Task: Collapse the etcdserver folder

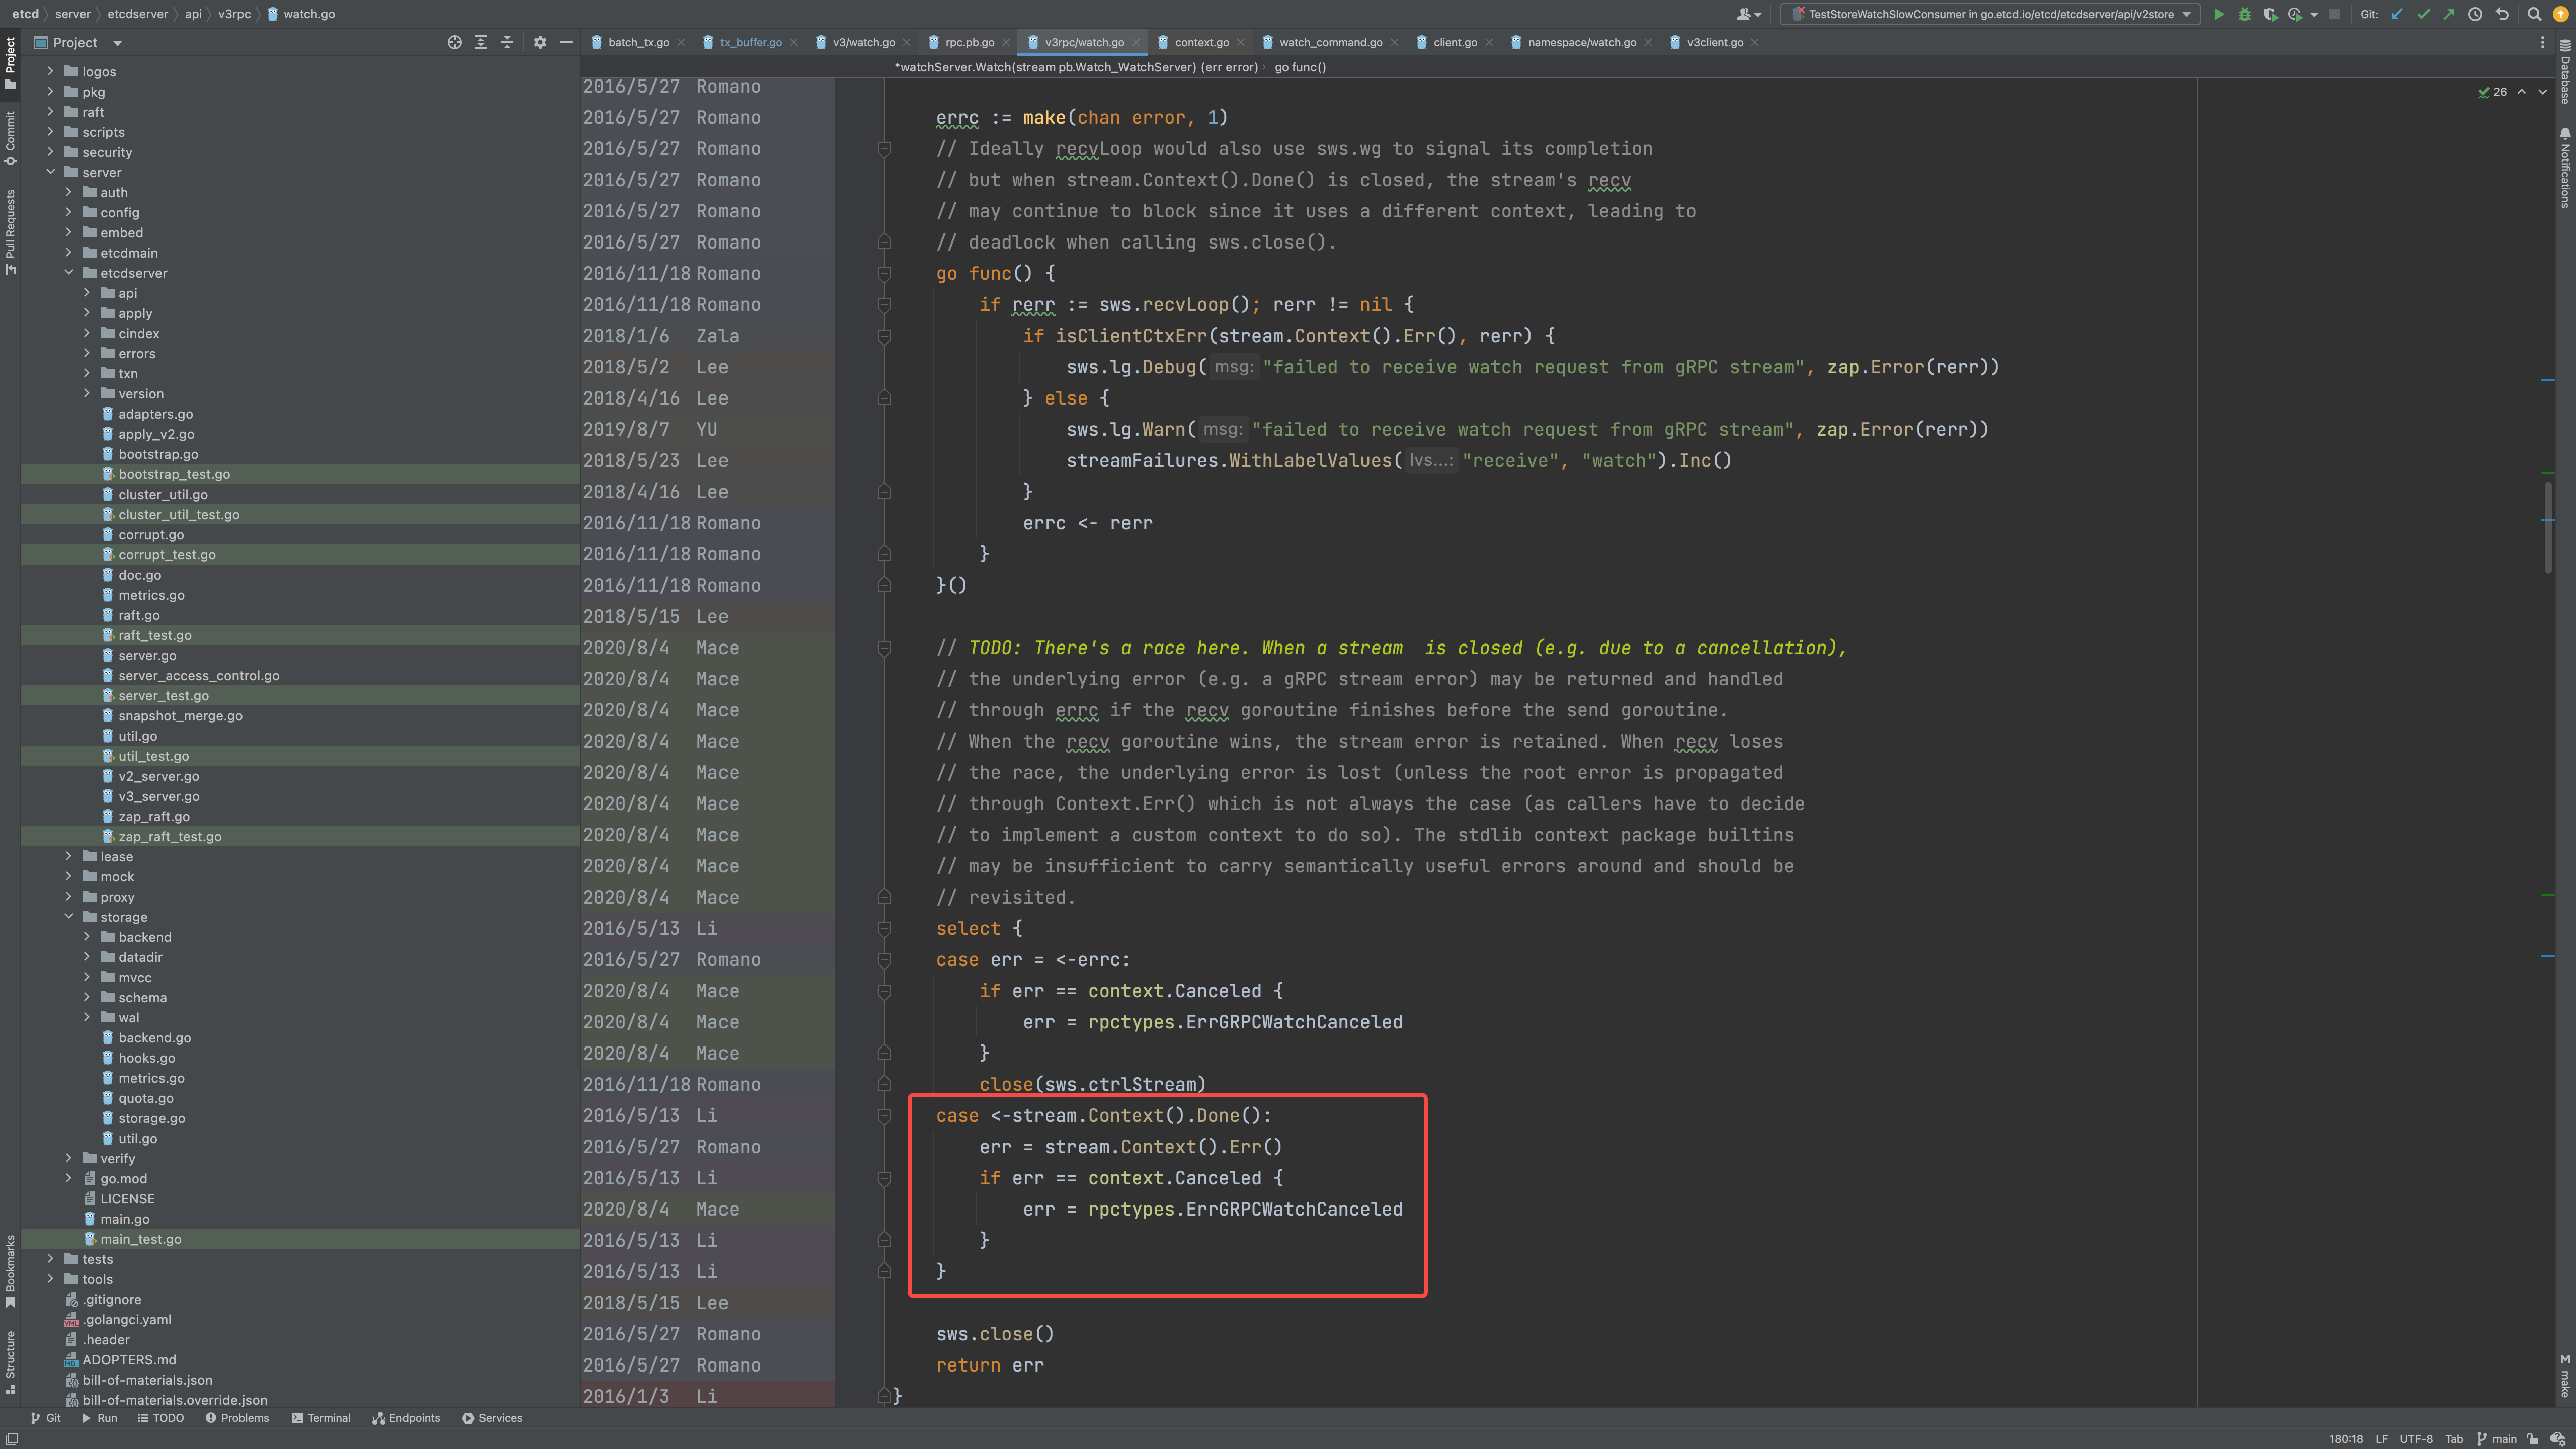Action: 69,272
